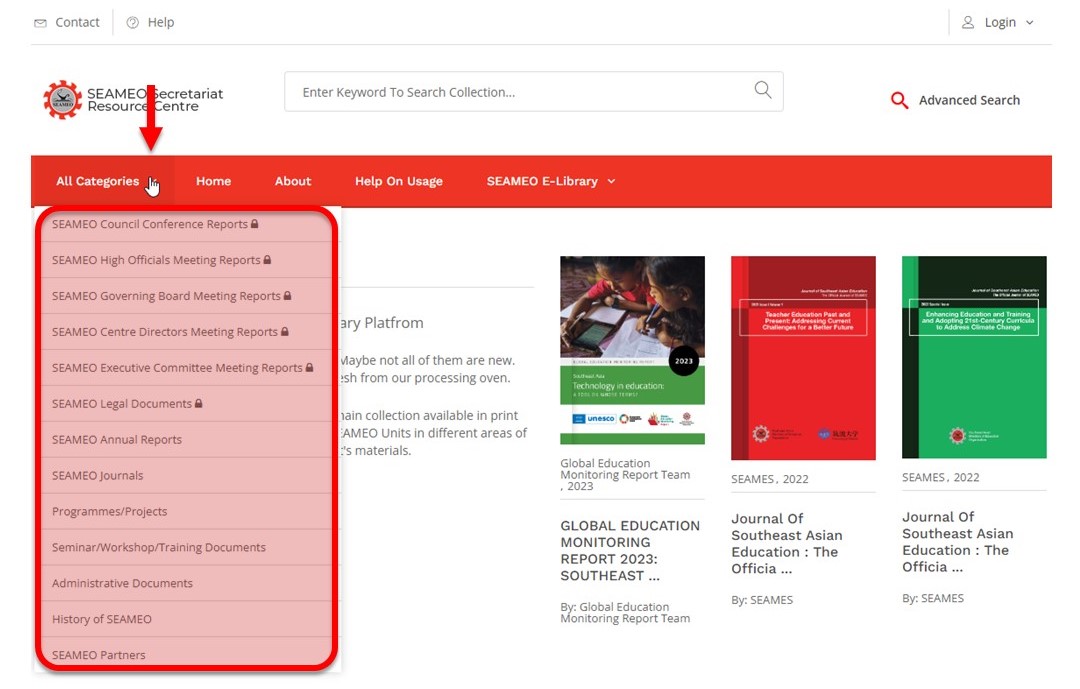Screen dimensions: 1080x689
Task: Select Seminar/Workshop/Training Documents category
Action: [158, 547]
